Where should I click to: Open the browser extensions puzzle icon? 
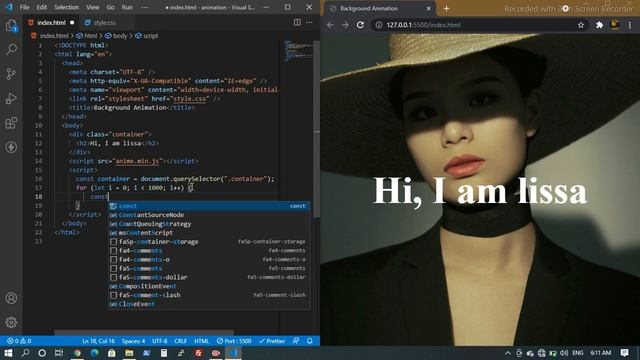click(x=599, y=25)
